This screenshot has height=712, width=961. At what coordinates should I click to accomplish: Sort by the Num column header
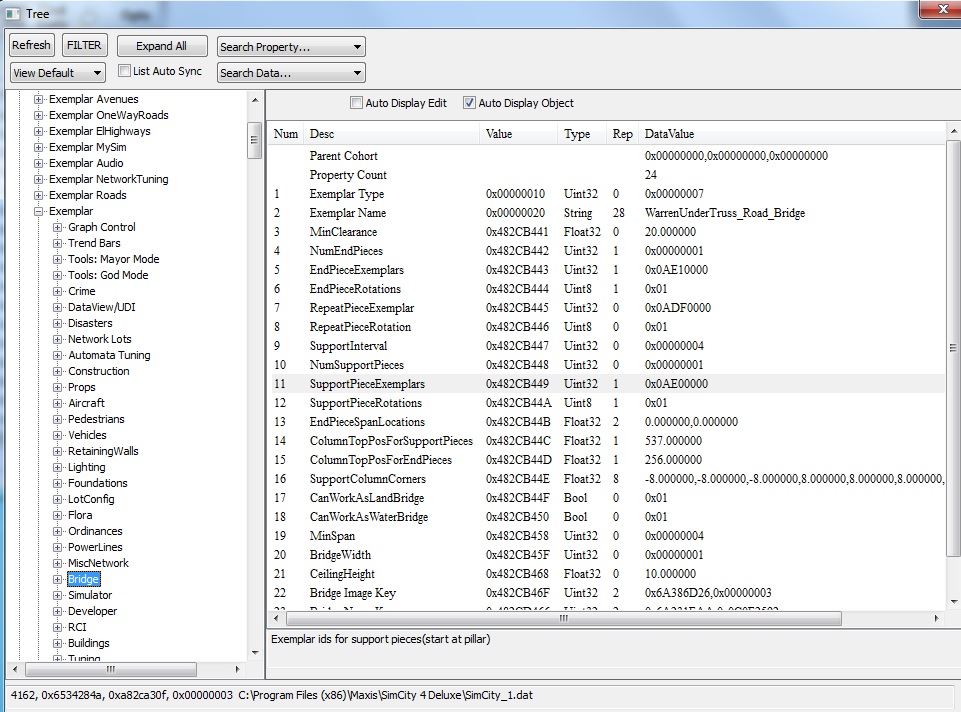click(x=286, y=134)
